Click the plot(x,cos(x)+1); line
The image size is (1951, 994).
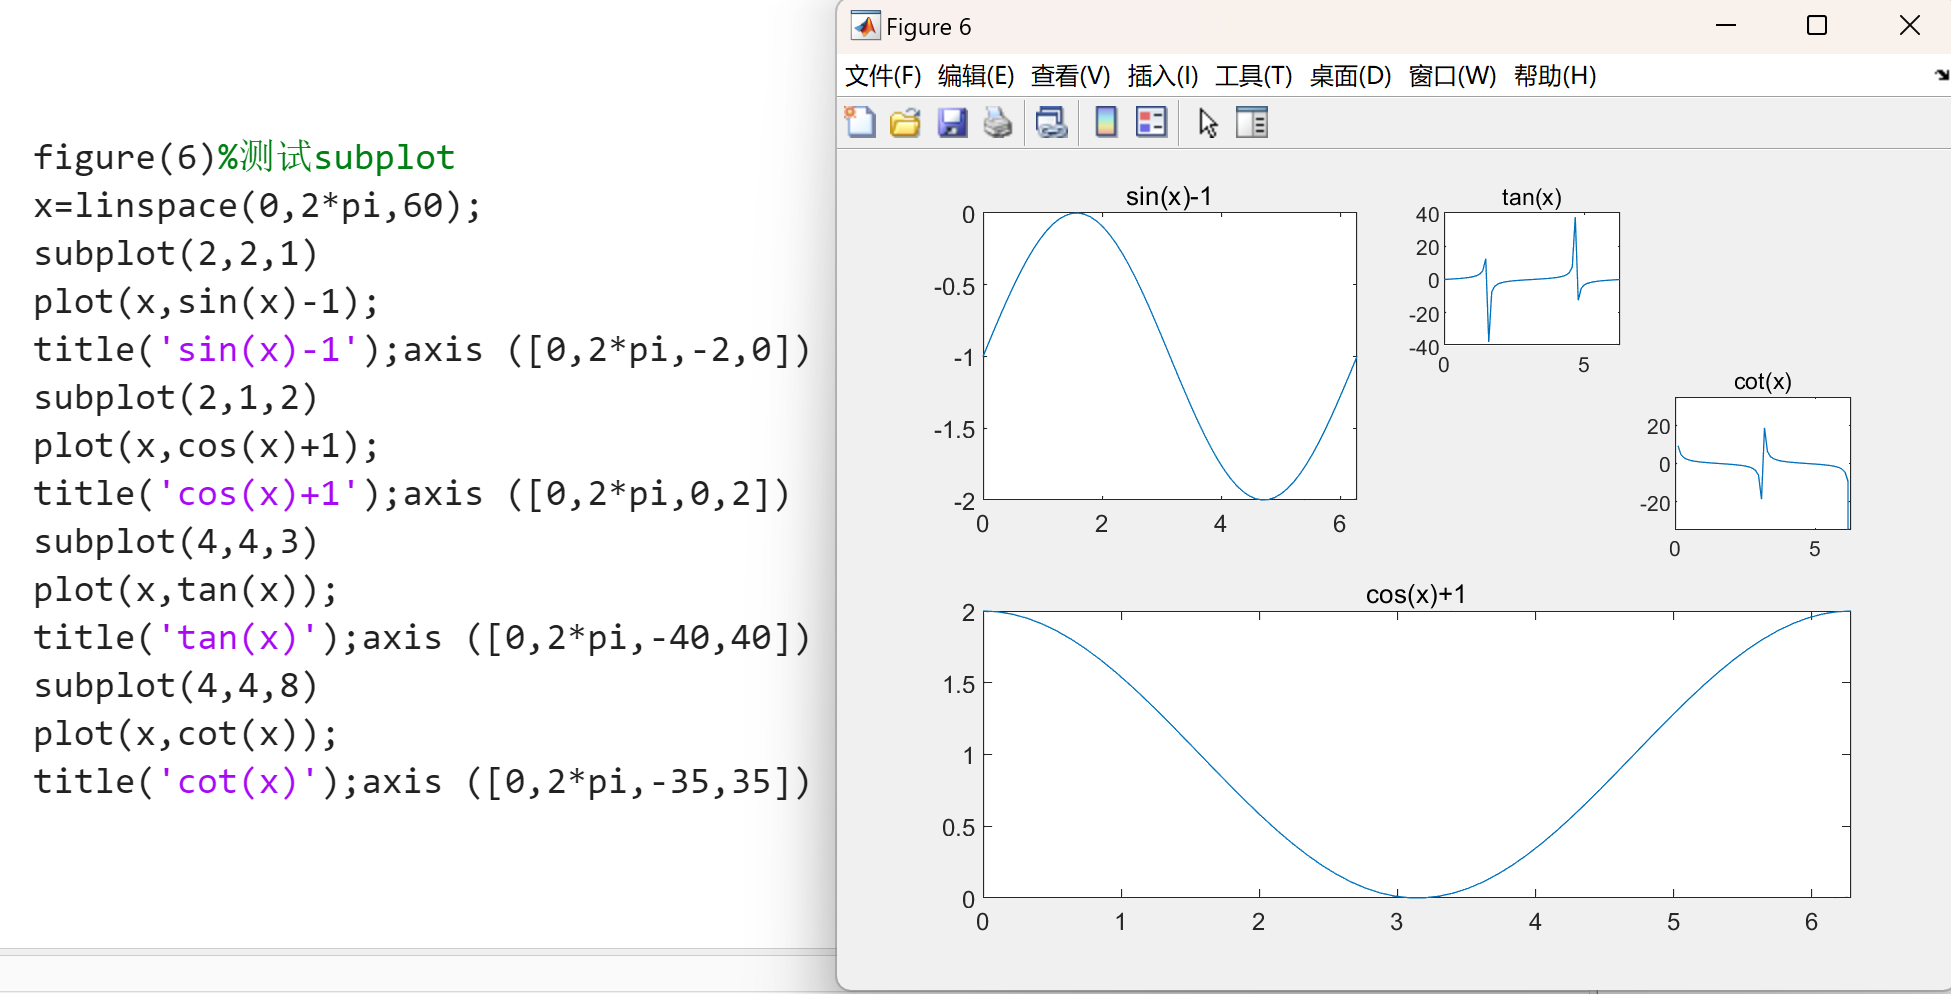click(207, 446)
